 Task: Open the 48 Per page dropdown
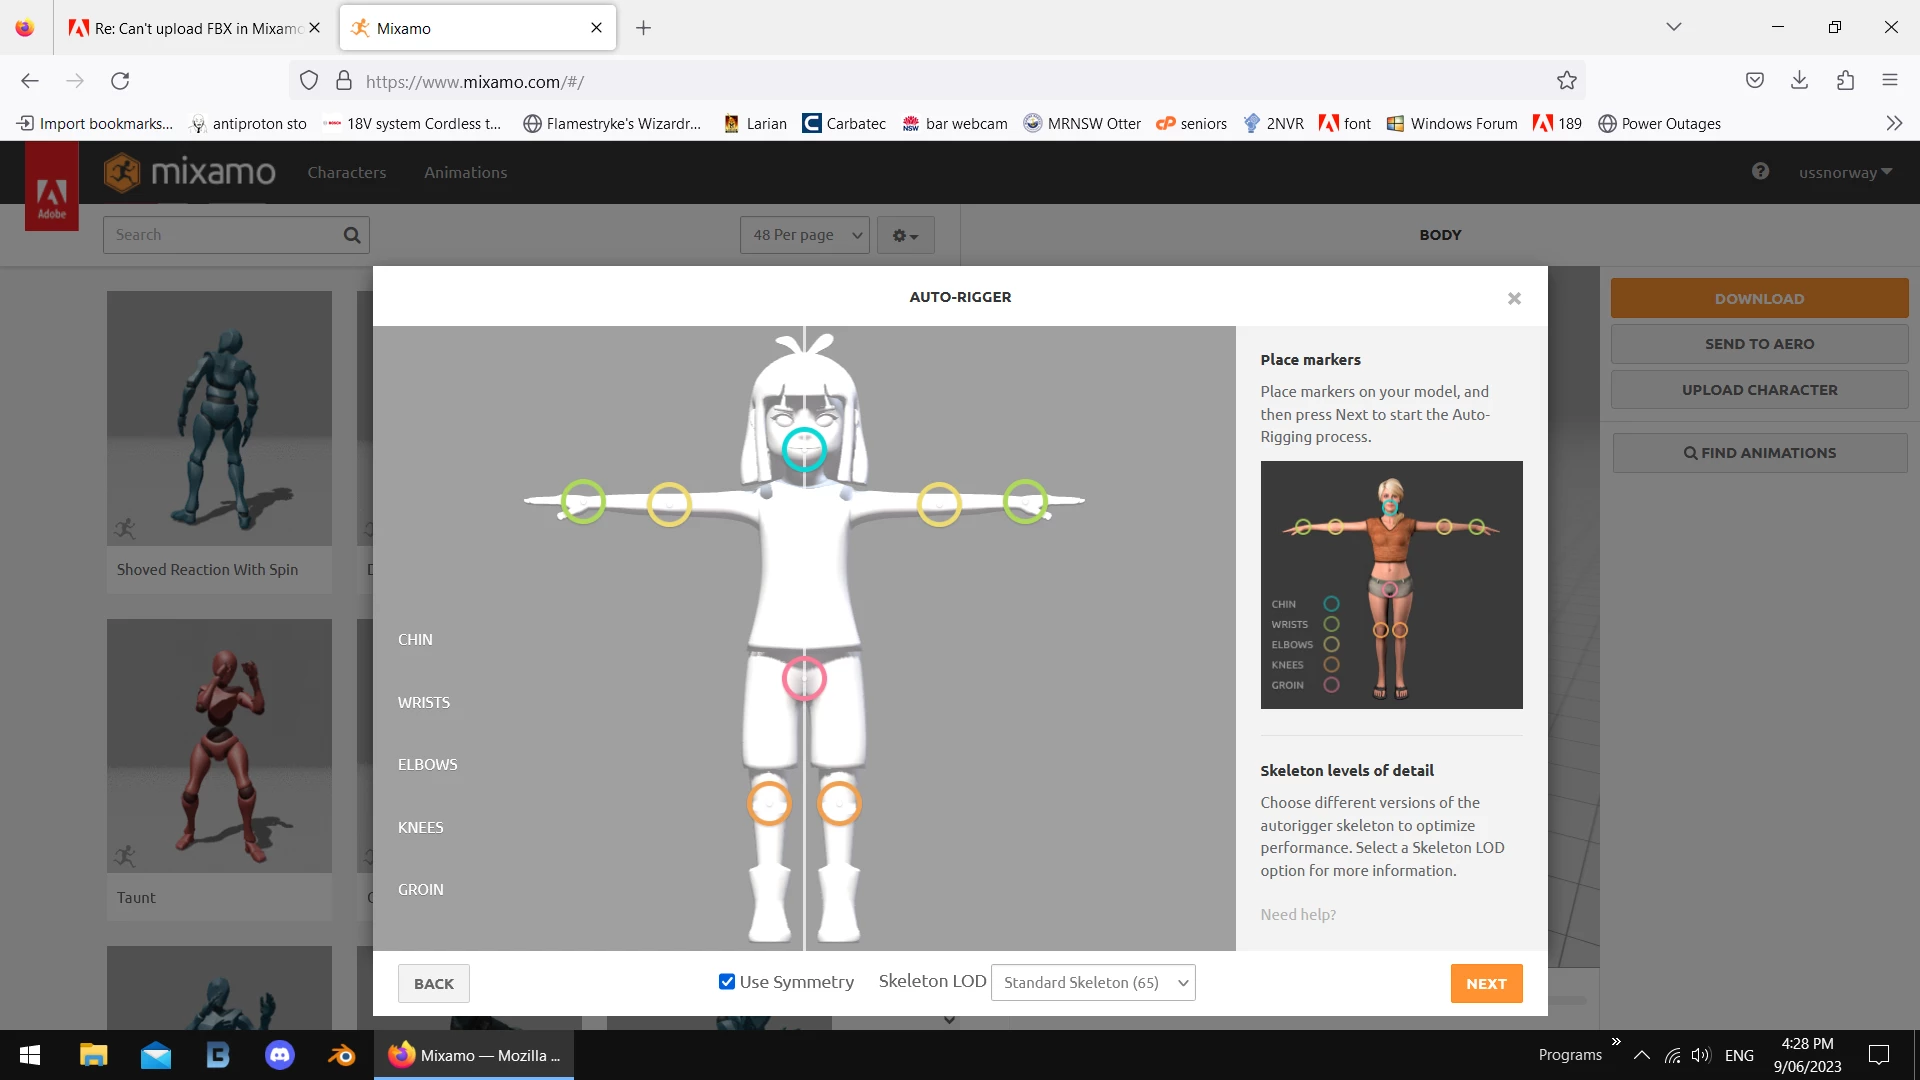click(805, 235)
